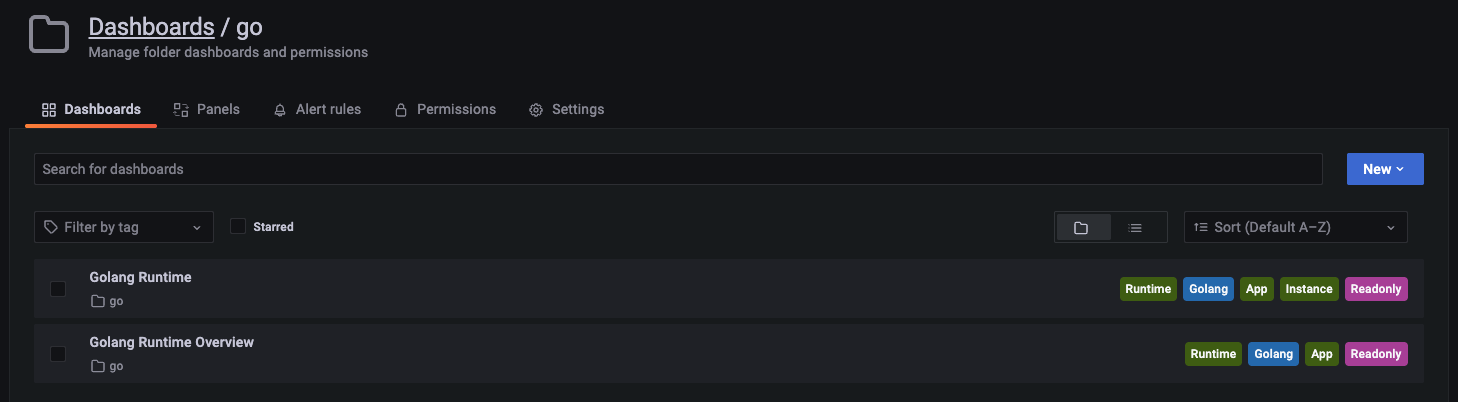Open the New button dropdown menu
The image size is (1458, 402).
pyautogui.click(x=1384, y=169)
